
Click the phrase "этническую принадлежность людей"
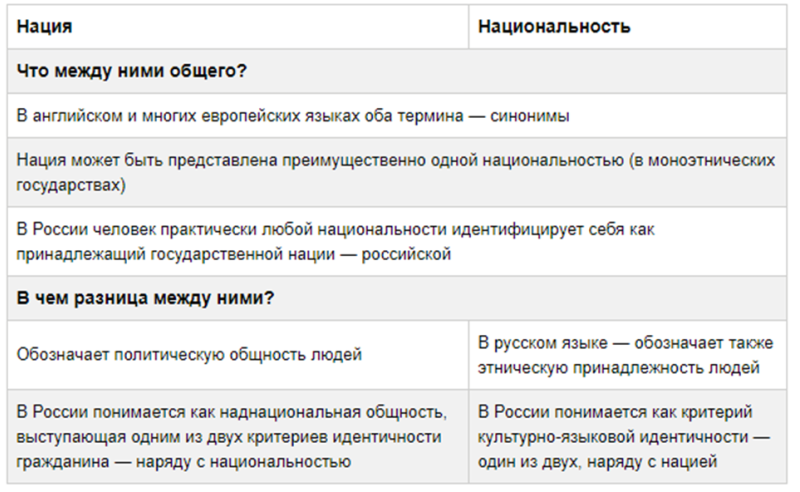pos(621,367)
